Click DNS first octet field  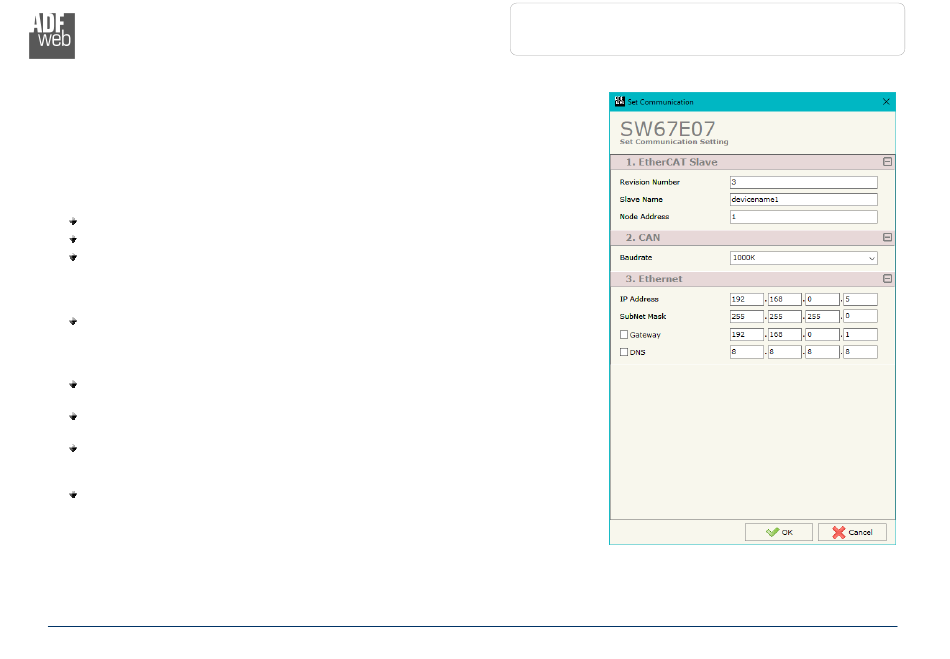[746, 352]
